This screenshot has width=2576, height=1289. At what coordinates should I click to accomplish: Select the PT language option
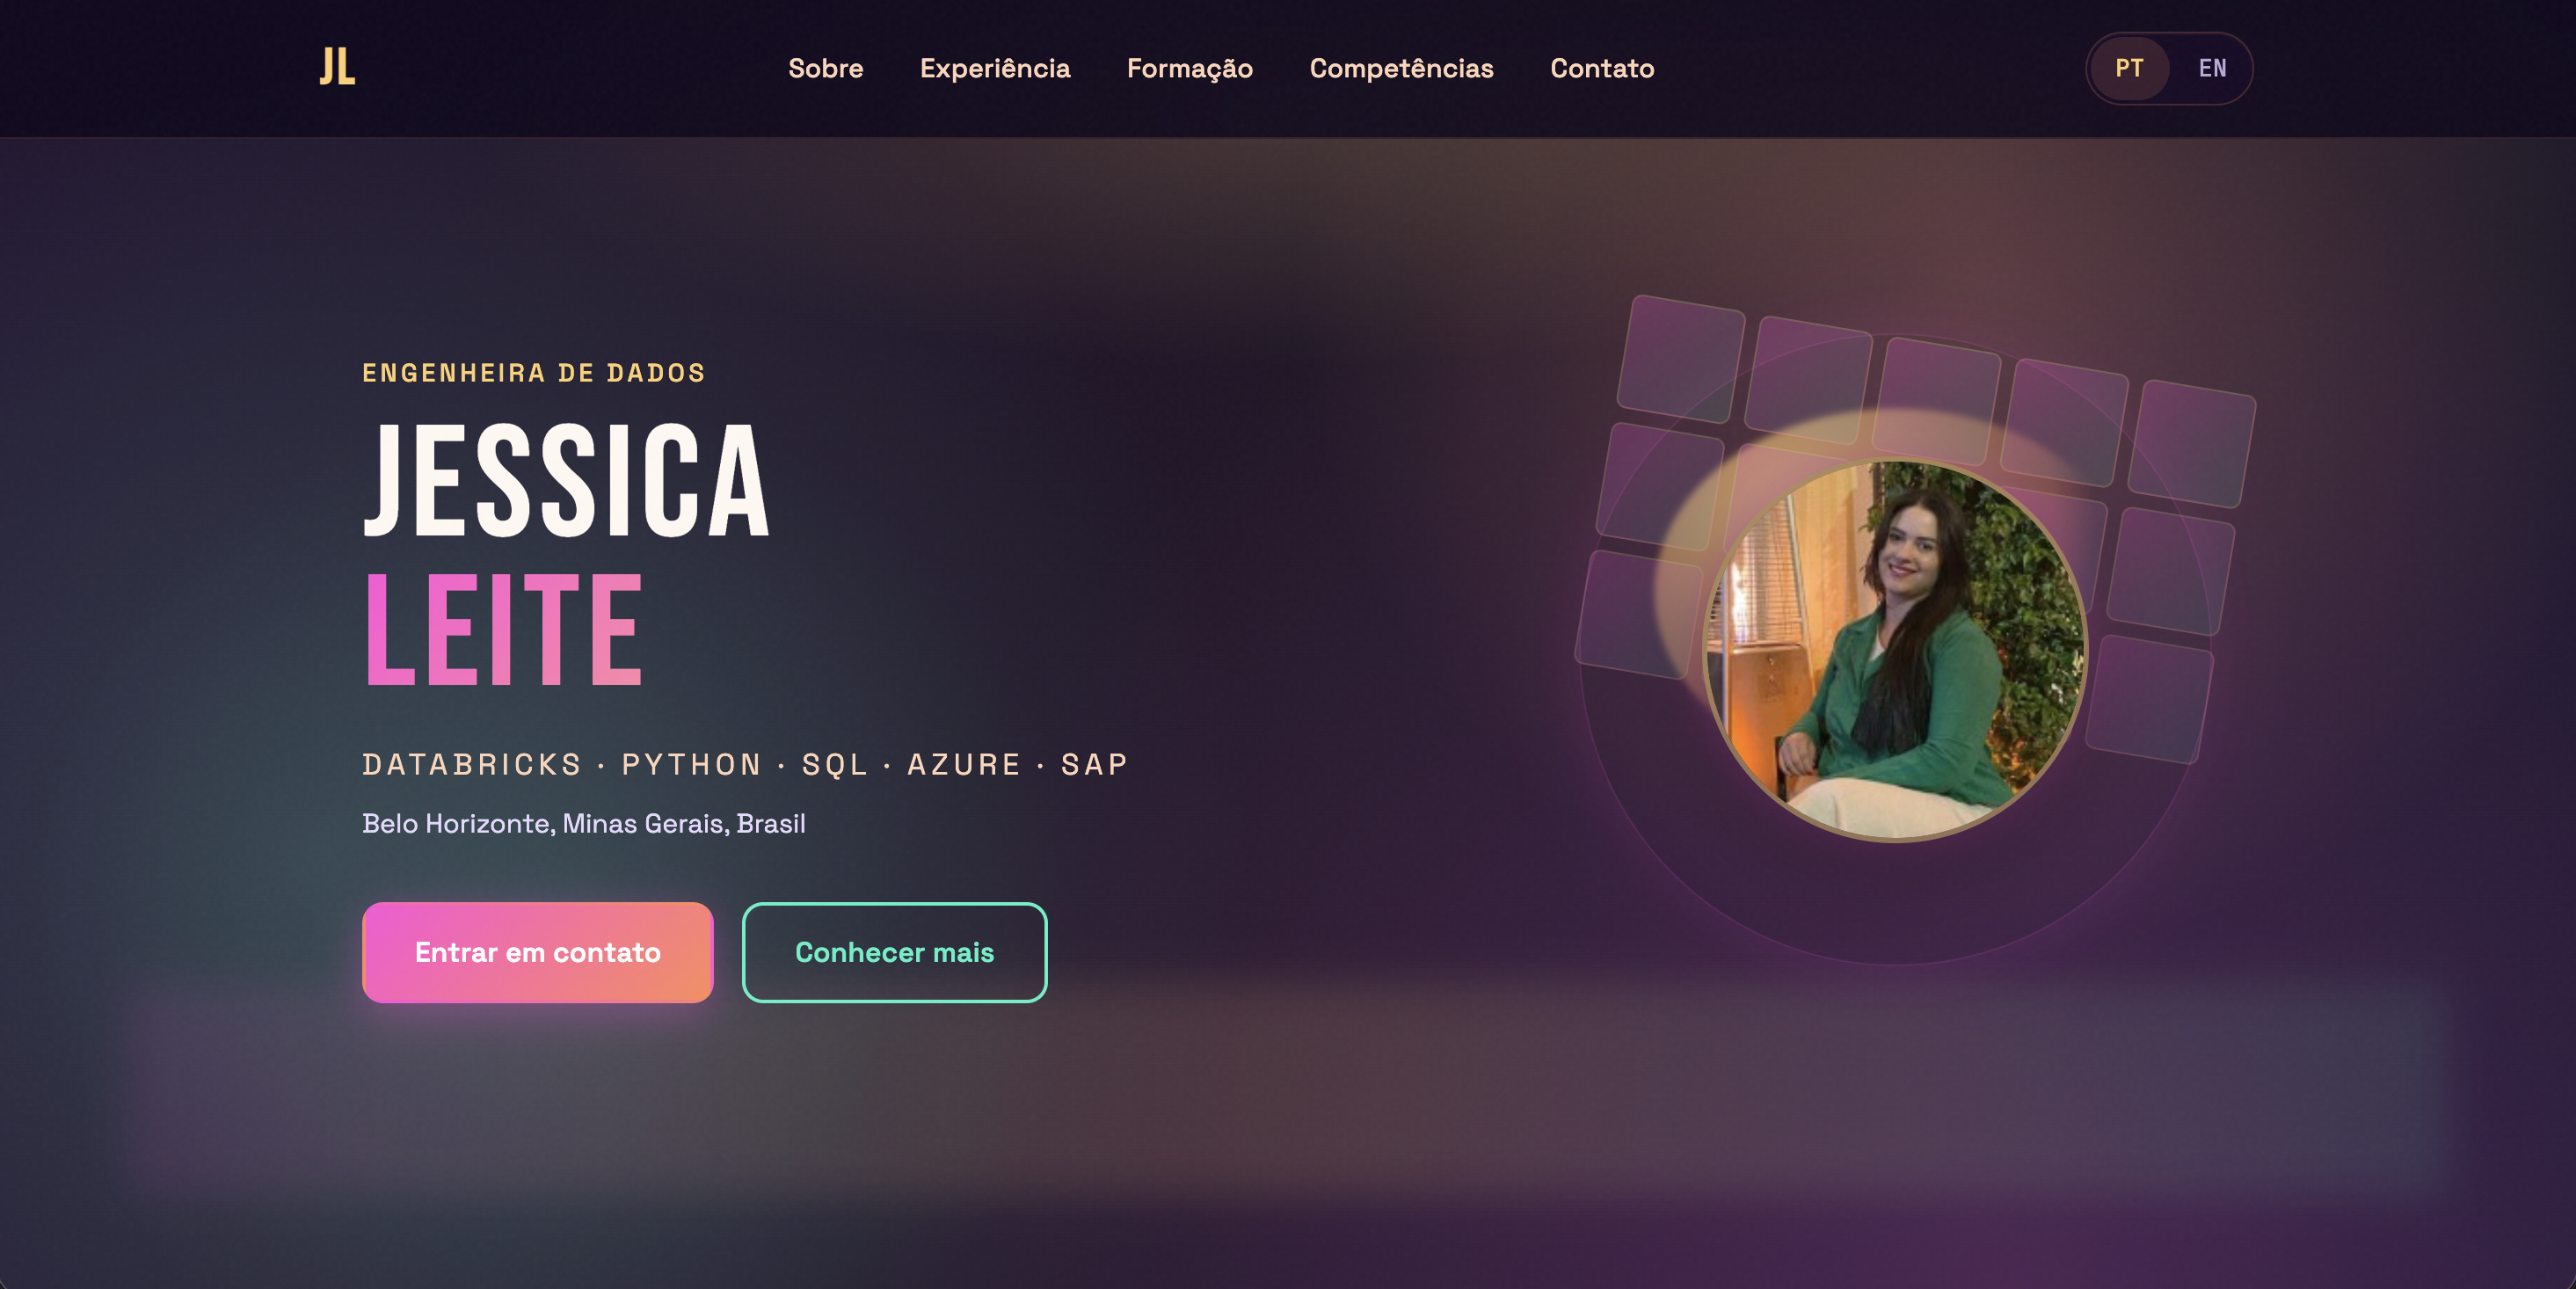(2129, 68)
